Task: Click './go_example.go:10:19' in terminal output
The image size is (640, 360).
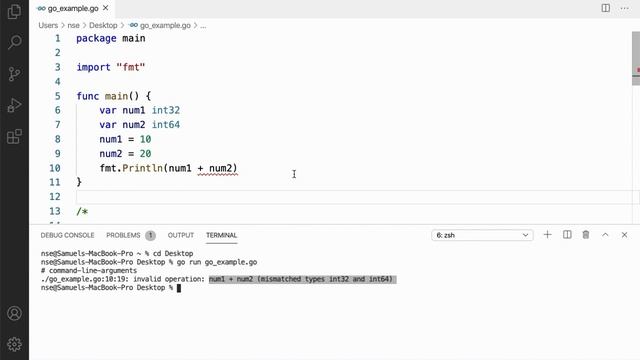Action: coord(84,279)
